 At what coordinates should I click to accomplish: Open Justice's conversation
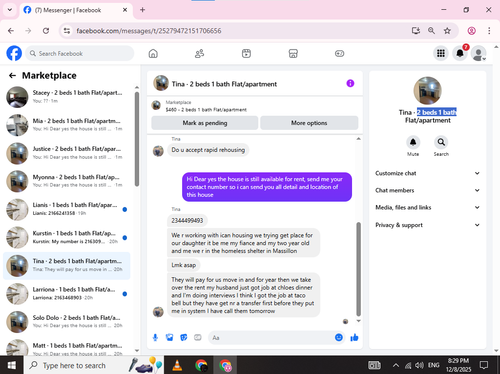pos(67,153)
